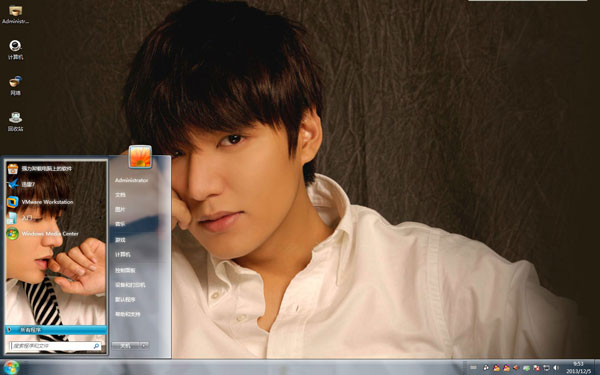600x375 pixels.
Task: Open 音乐 (Music) from Start menu
Action: pos(121,224)
